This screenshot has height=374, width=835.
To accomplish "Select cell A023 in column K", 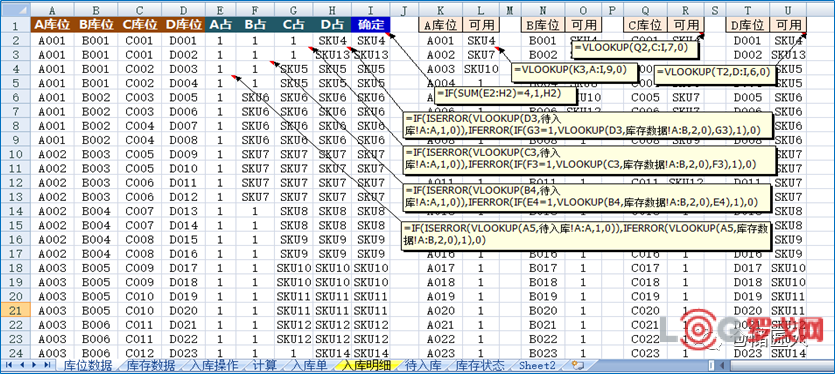I will (x=441, y=353).
